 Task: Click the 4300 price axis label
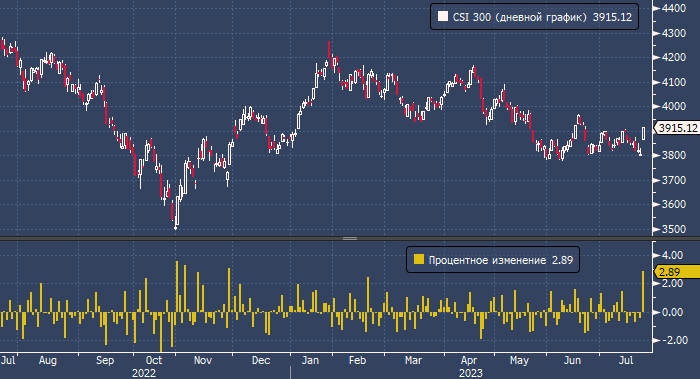pyautogui.click(x=674, y=33)
